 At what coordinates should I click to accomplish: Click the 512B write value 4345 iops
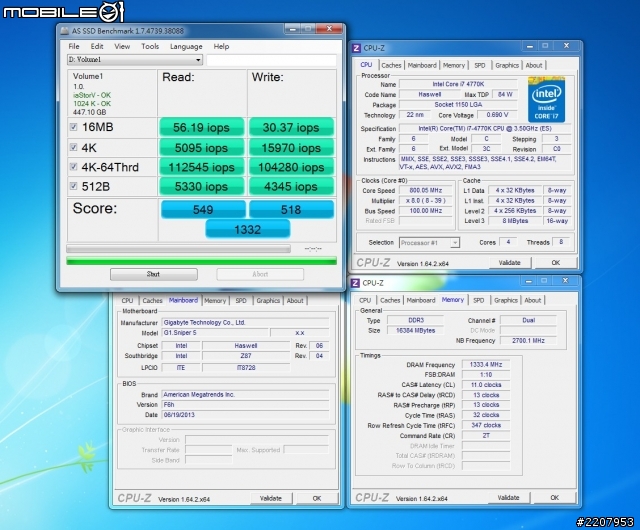tap(291, 187)
